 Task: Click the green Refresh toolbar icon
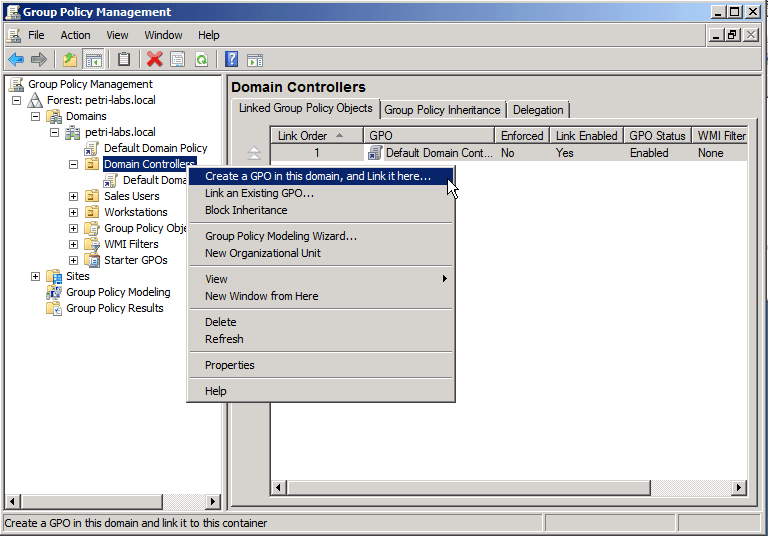201,60
